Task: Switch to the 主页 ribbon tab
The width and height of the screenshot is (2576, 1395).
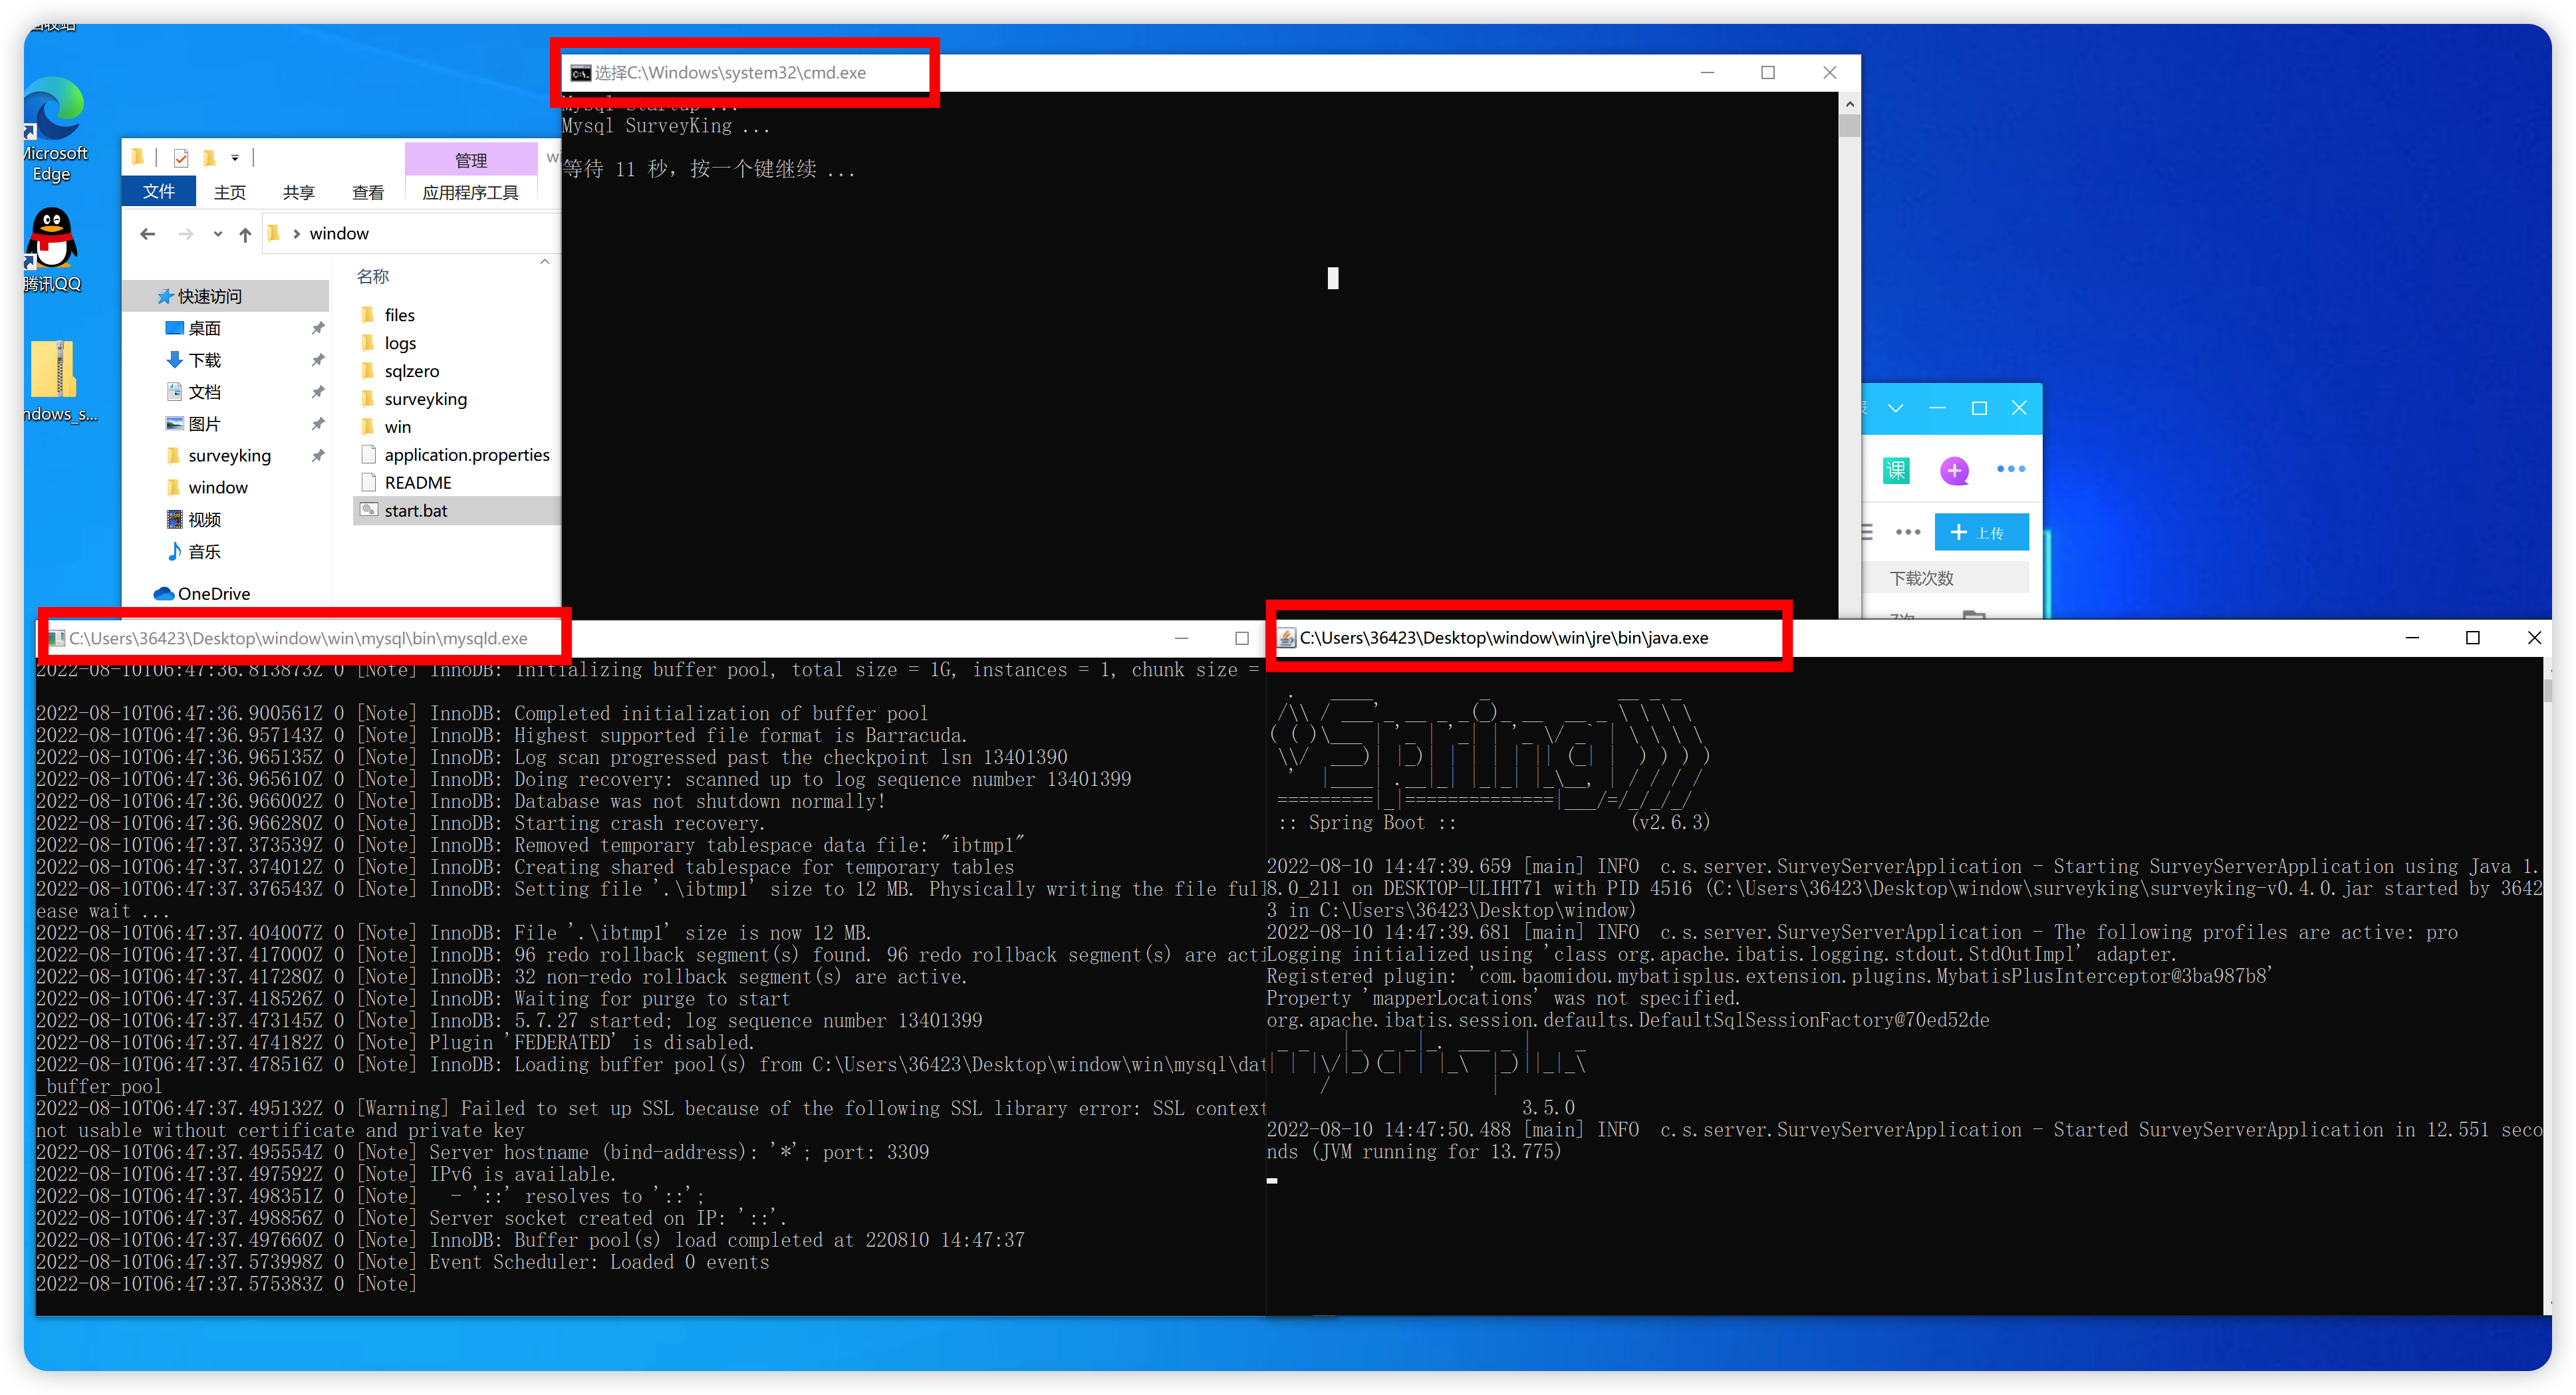Action: tap(229, 192)
